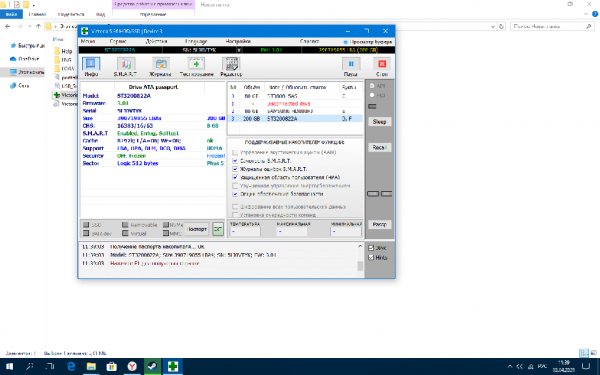Toggle the S.M.A.R.T. error logs checkbox

[x=235, y=169]
